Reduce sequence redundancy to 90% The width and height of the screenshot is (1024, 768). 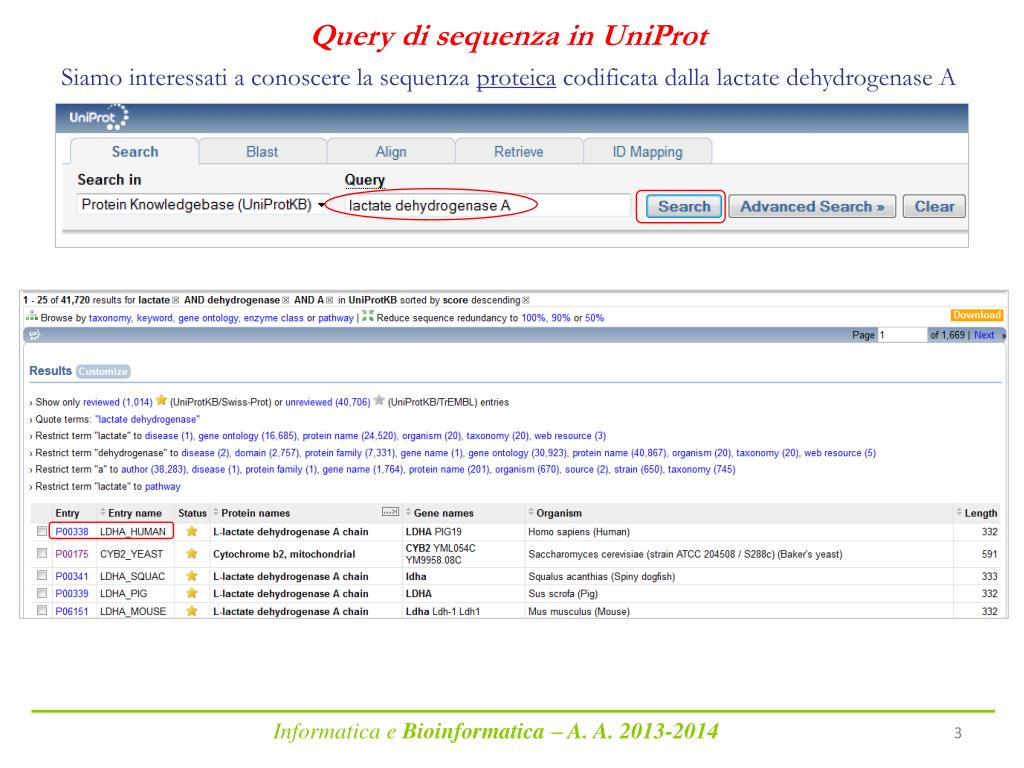[x=560, y=318]
